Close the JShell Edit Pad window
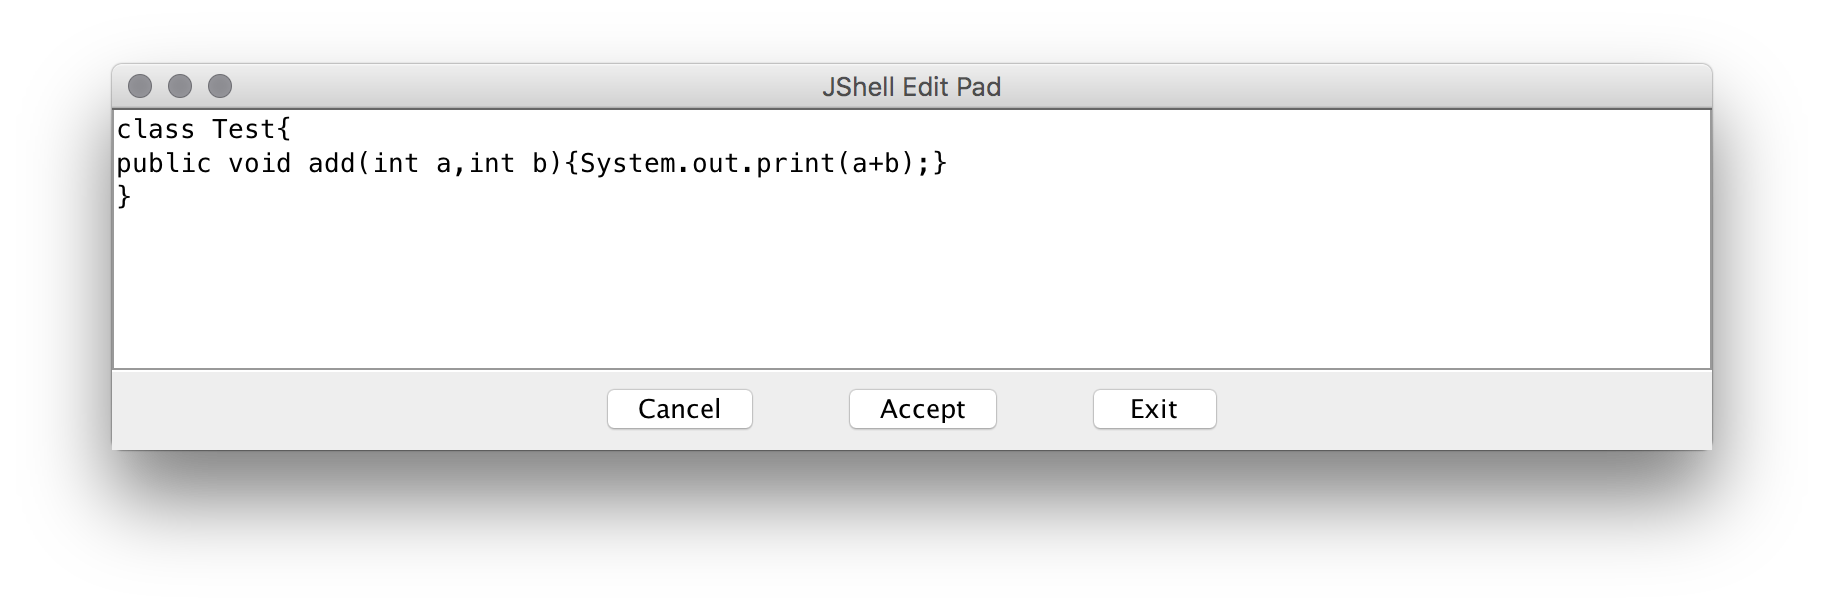 [140, 87]
